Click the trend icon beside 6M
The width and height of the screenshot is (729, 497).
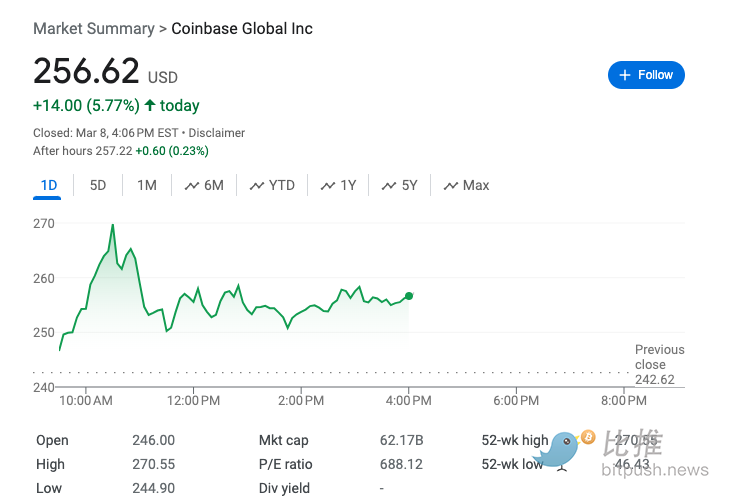pyautogui.click(x=192, y=186)
